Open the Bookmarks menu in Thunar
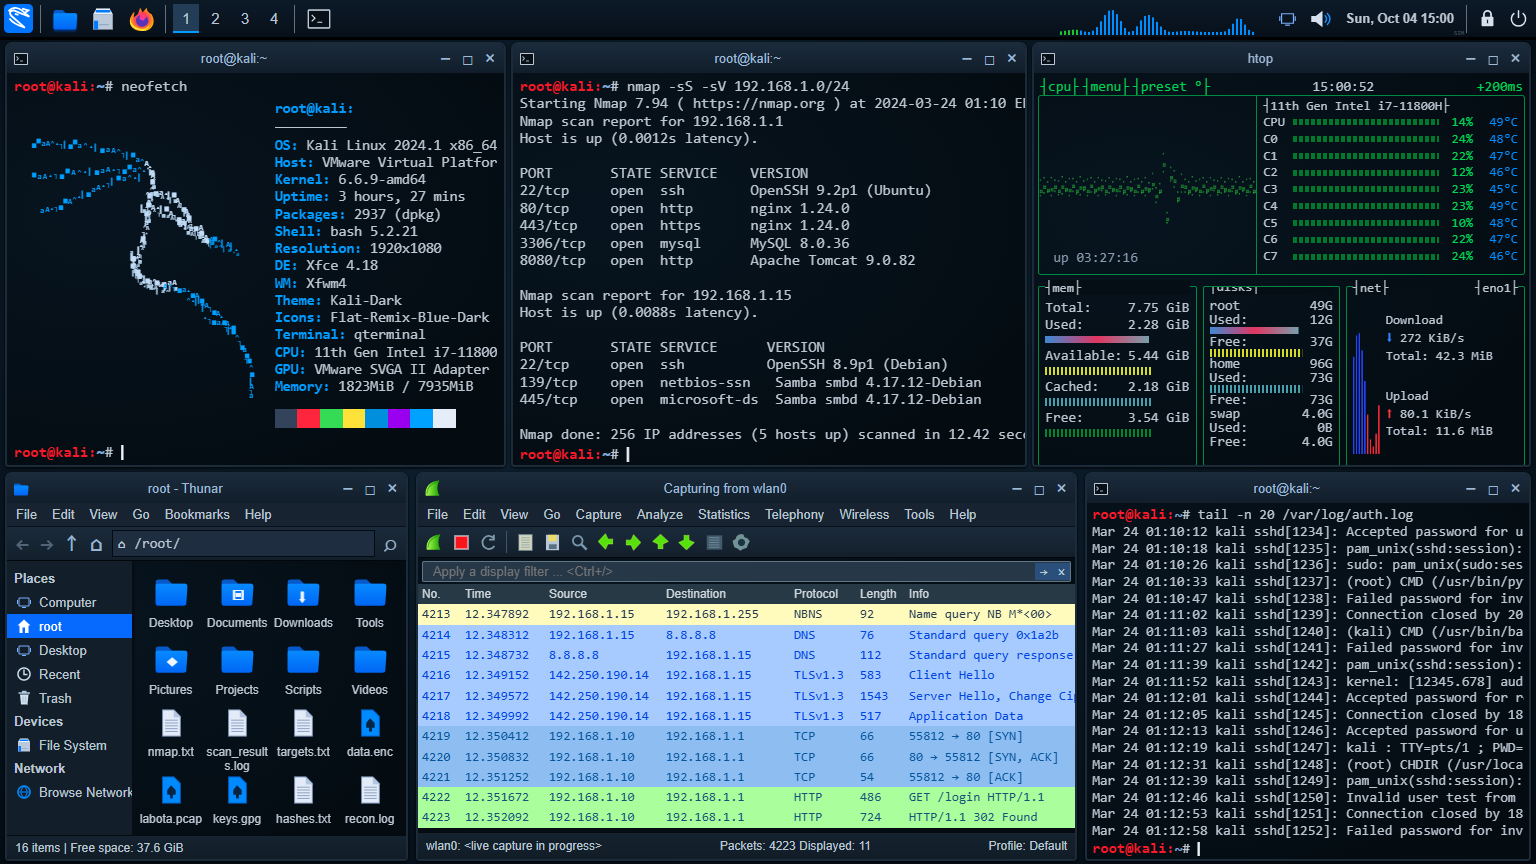1536x864 pixels. click(197, 514)
